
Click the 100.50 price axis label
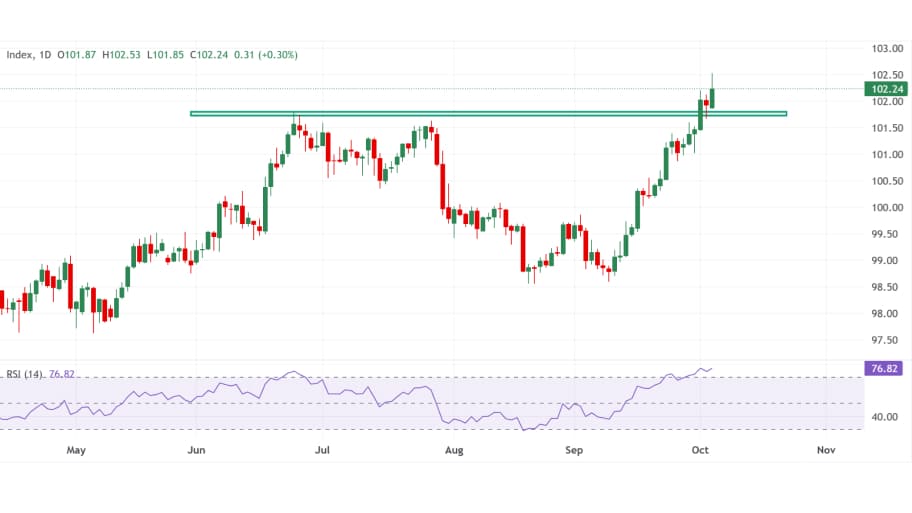(887, 181)
